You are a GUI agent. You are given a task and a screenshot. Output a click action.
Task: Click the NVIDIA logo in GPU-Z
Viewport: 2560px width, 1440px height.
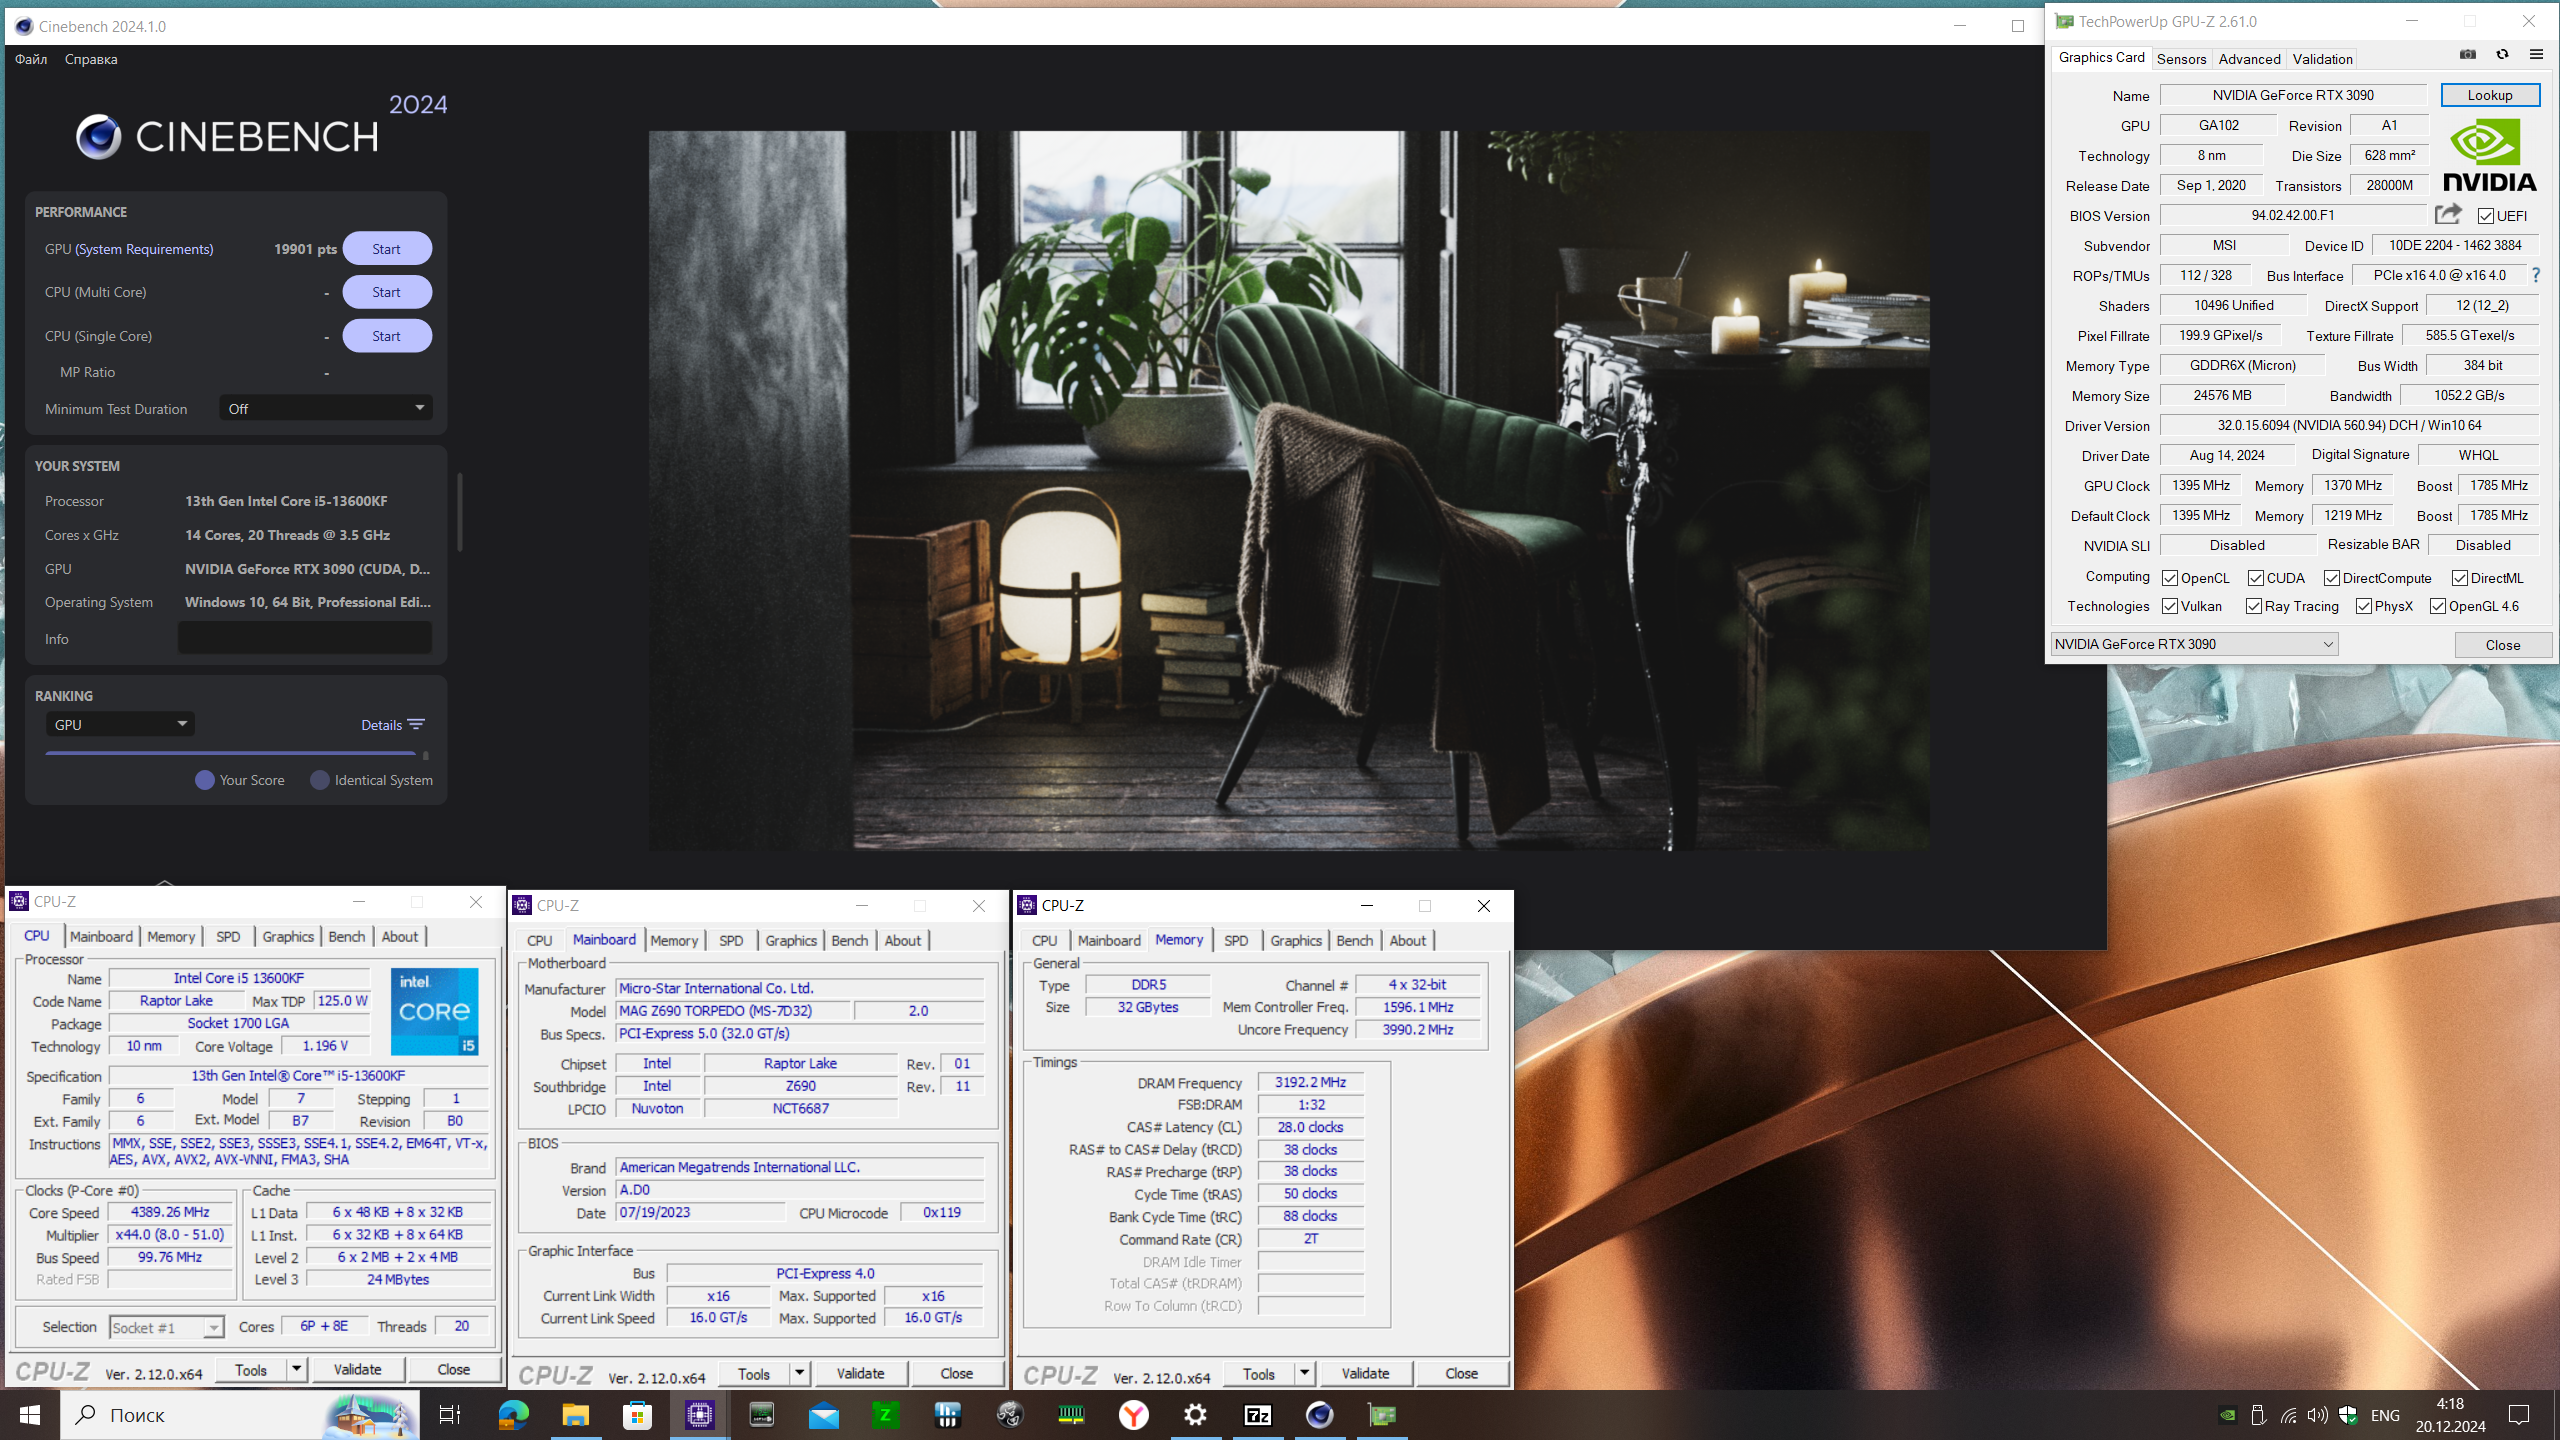pos(2489,154)
